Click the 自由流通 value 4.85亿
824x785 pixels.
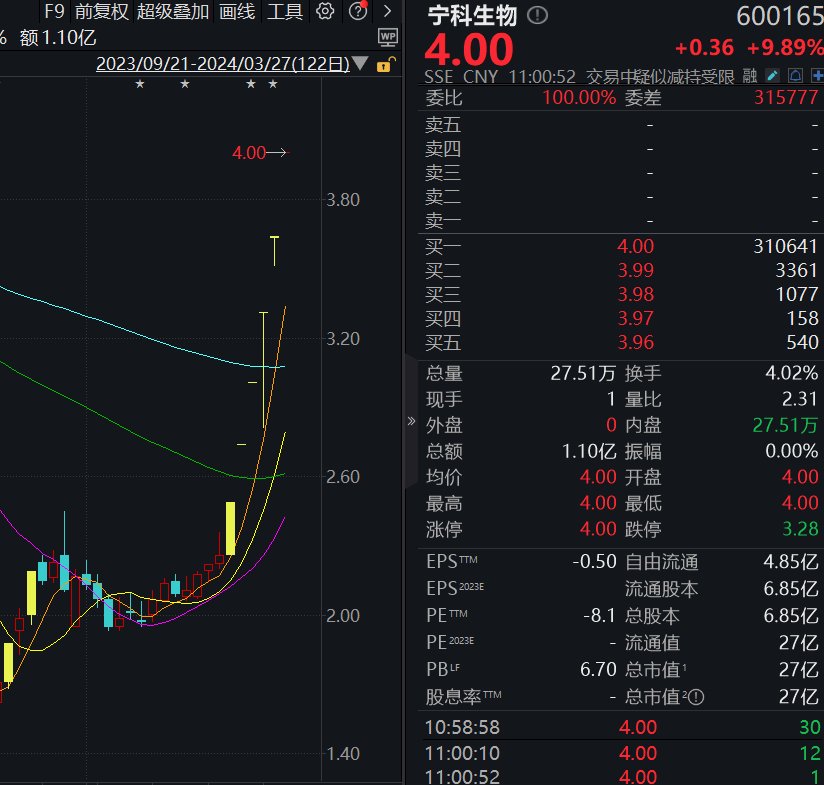coord(791,562)
